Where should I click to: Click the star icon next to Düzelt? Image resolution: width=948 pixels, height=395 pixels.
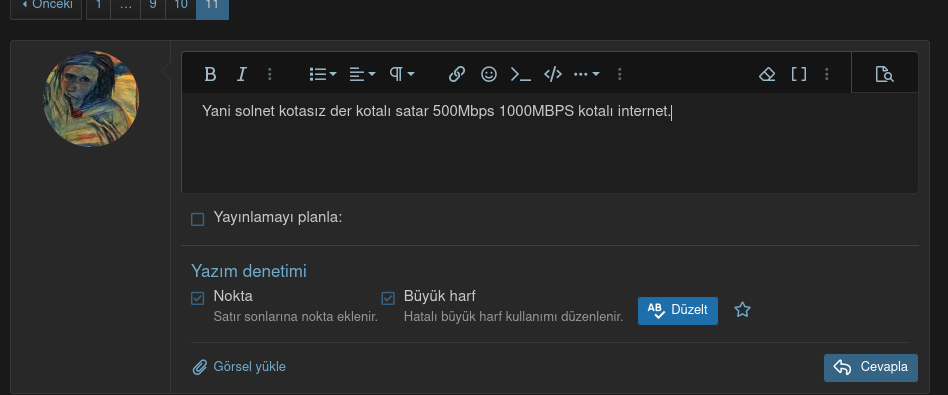tap(742, 310)
